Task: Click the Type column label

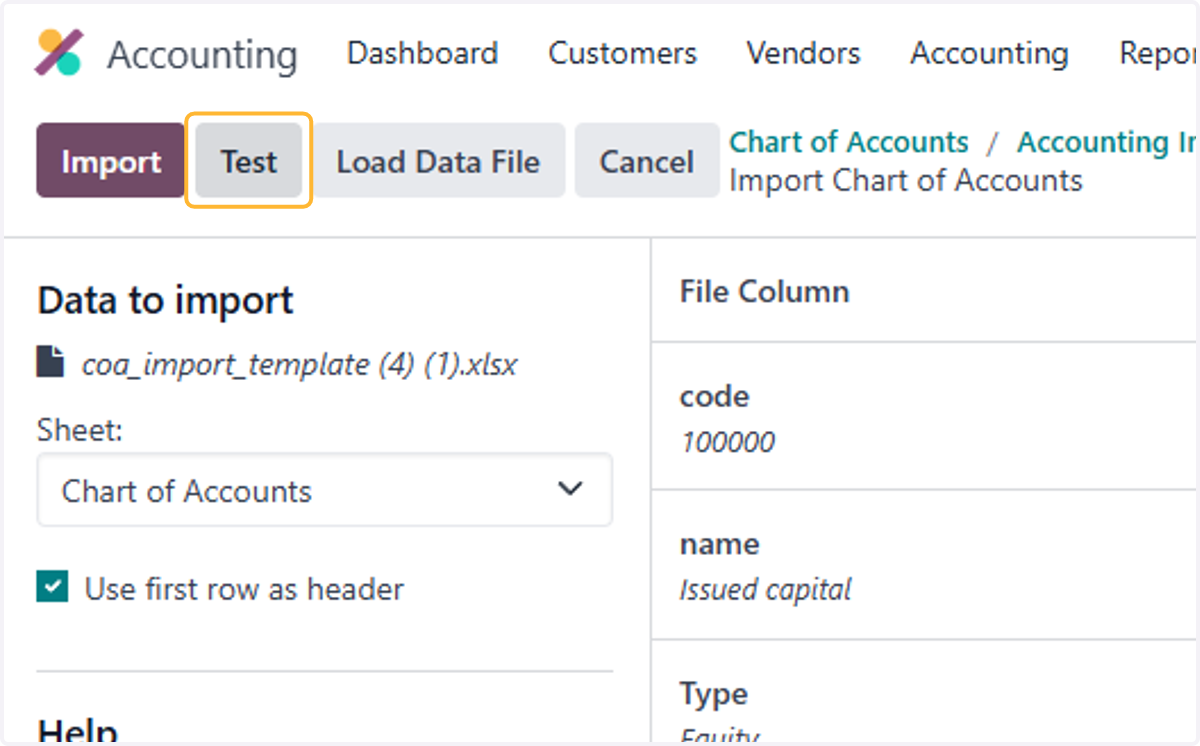Action: 714,693
